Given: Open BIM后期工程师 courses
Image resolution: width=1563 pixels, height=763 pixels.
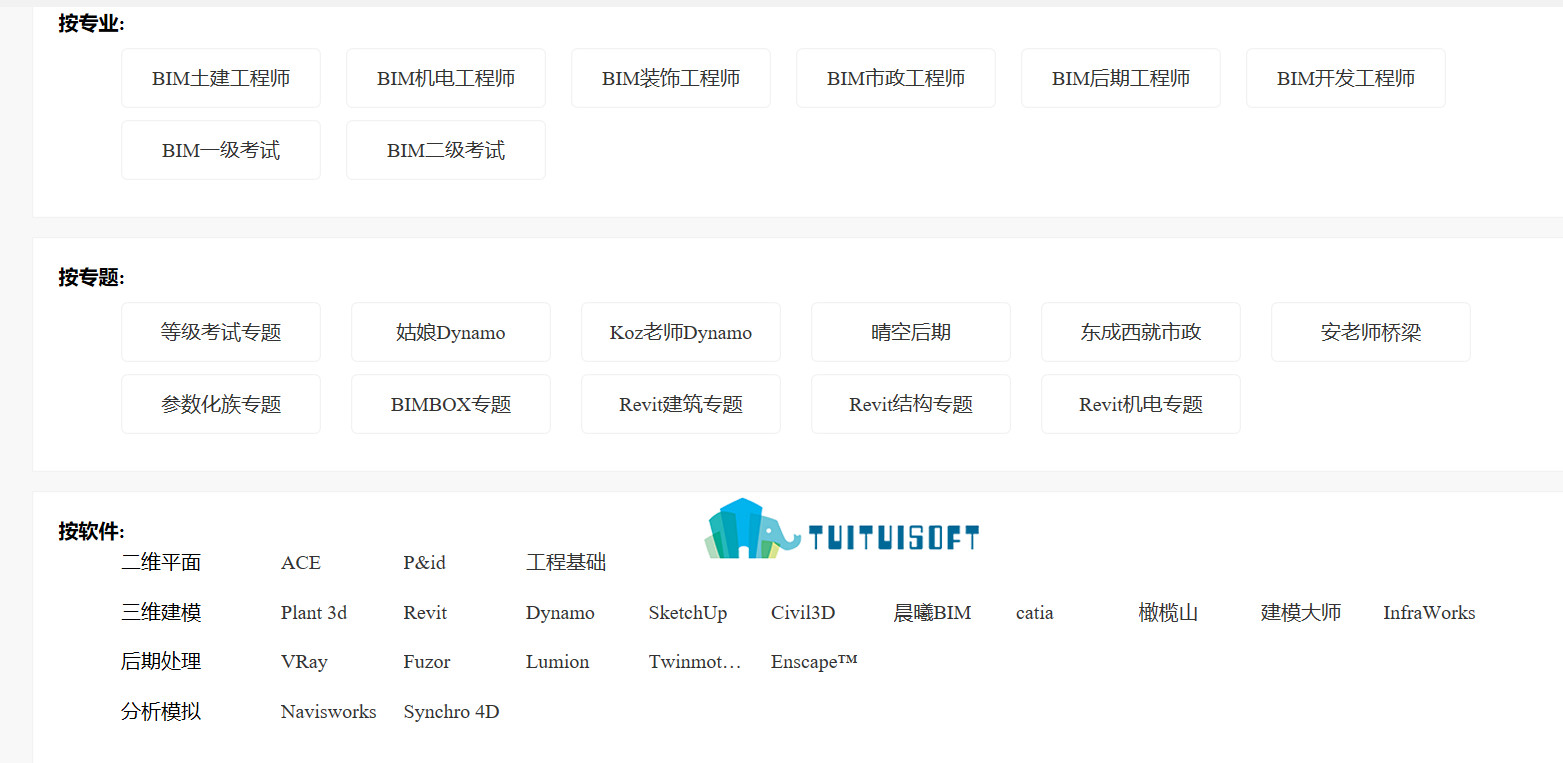Looking at the screenshot, I should point(1121,78).
